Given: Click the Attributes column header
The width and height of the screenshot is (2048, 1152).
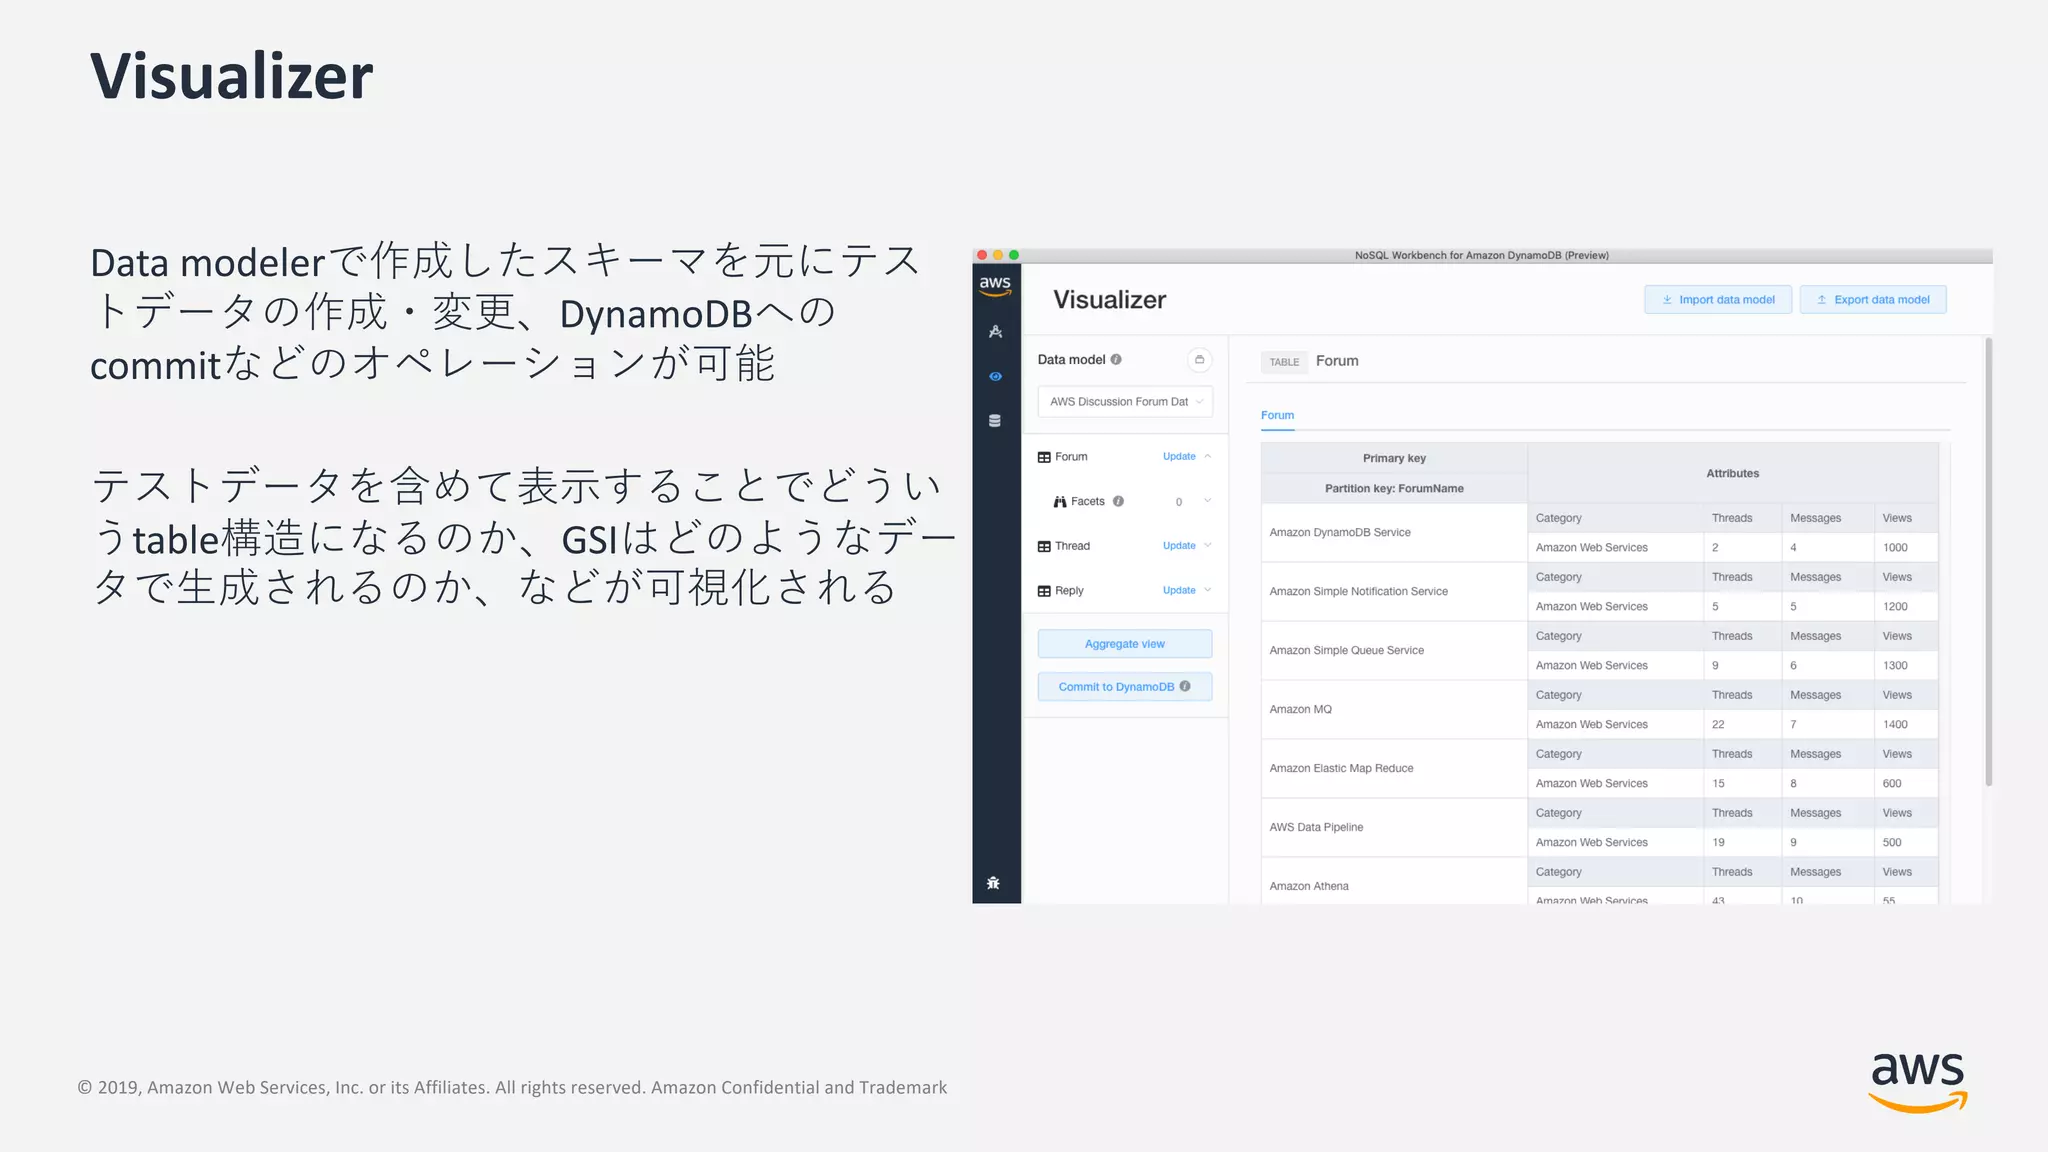Looking at the screenshot, I should tap(1732, 474).
